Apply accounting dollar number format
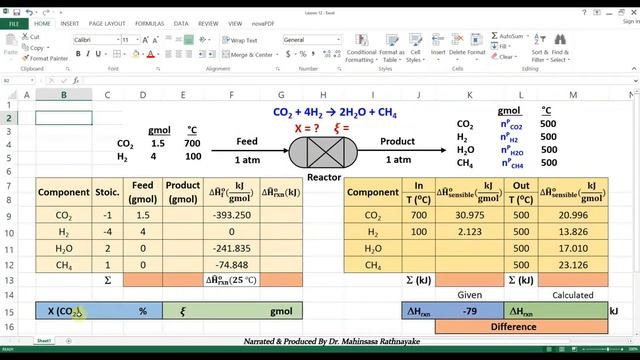Image resolution: width=640 pixels, height=360 pixels. (288, 54)
